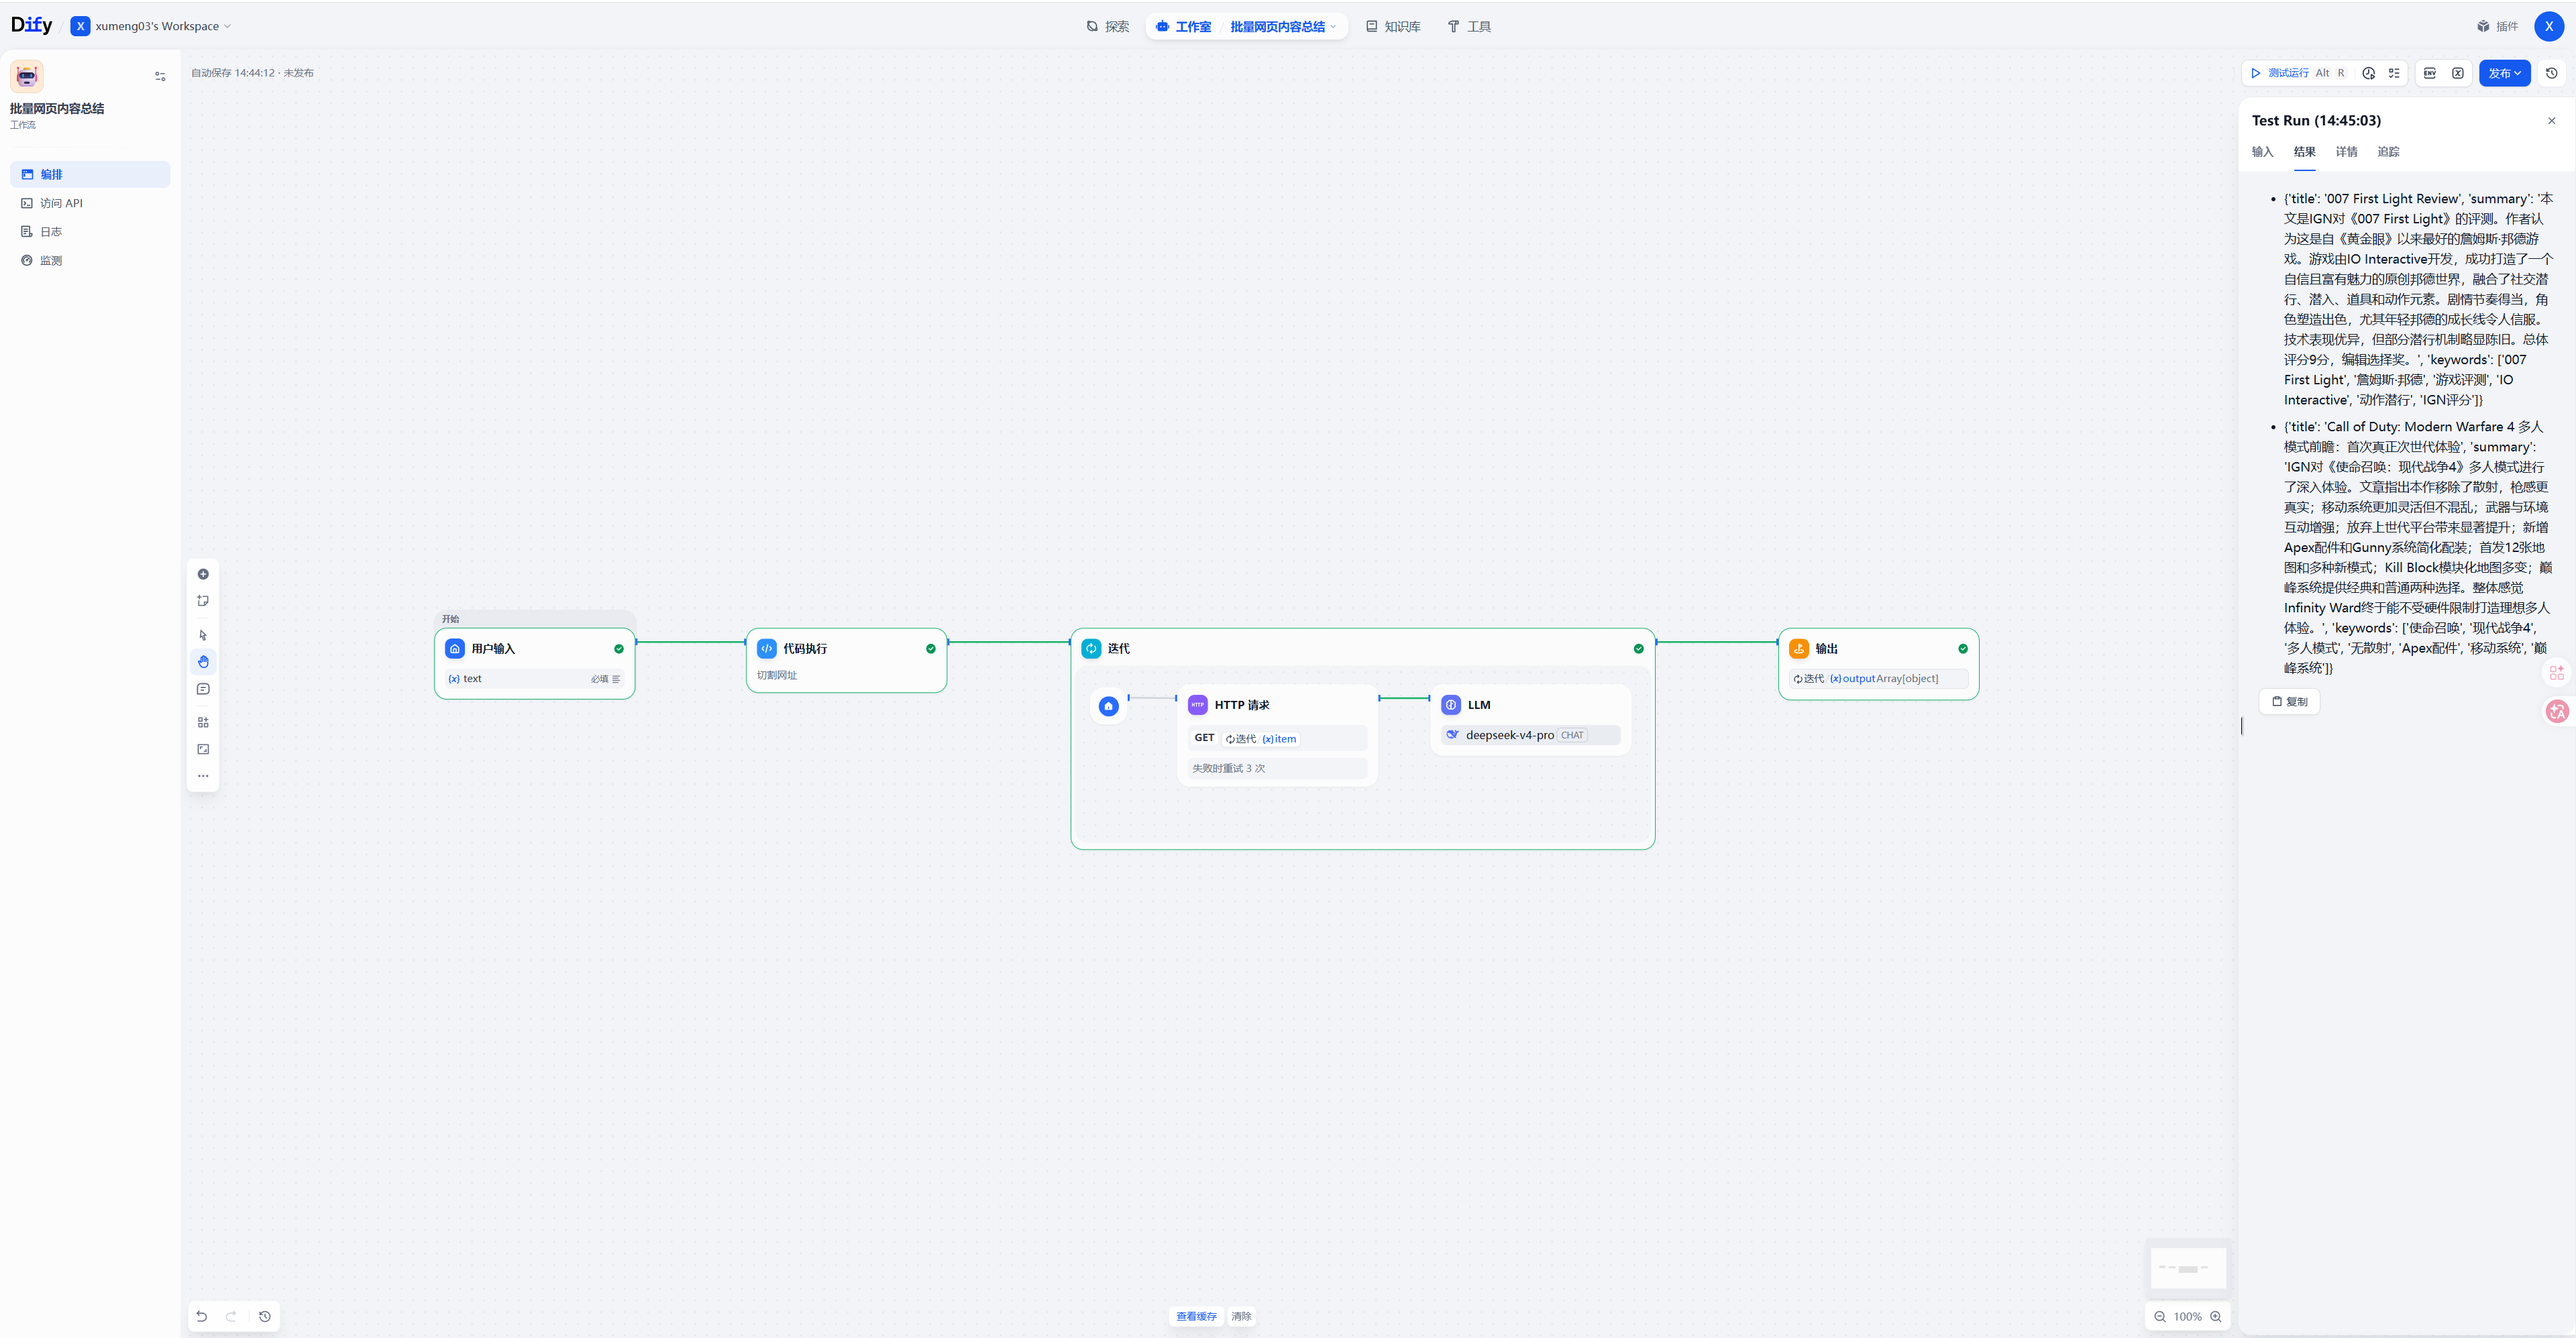Click the 切割网址 description text
Viewport: 2576px width, 1338px height.
pos(776,676)
